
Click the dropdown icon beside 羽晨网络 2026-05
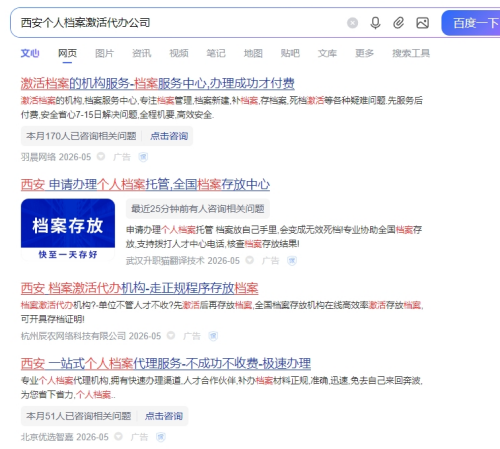[101, 156]
